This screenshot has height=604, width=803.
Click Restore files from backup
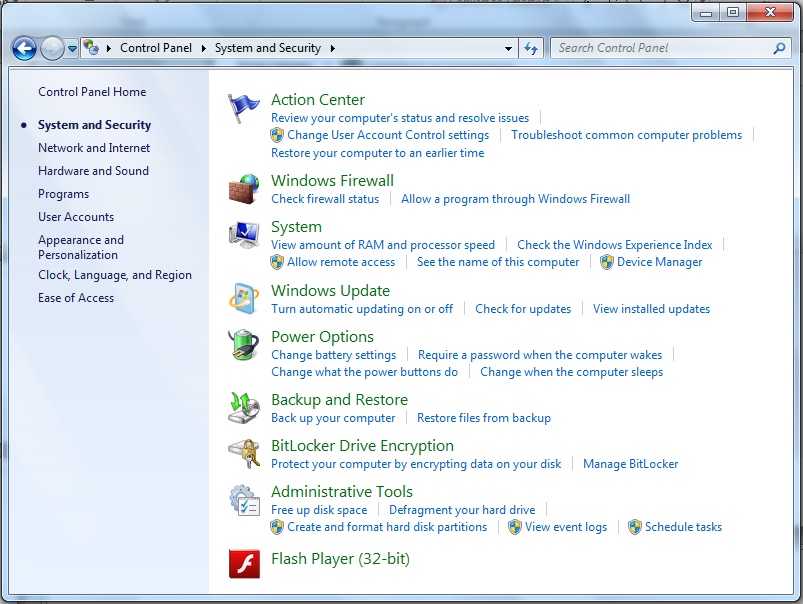coord(484,419)
